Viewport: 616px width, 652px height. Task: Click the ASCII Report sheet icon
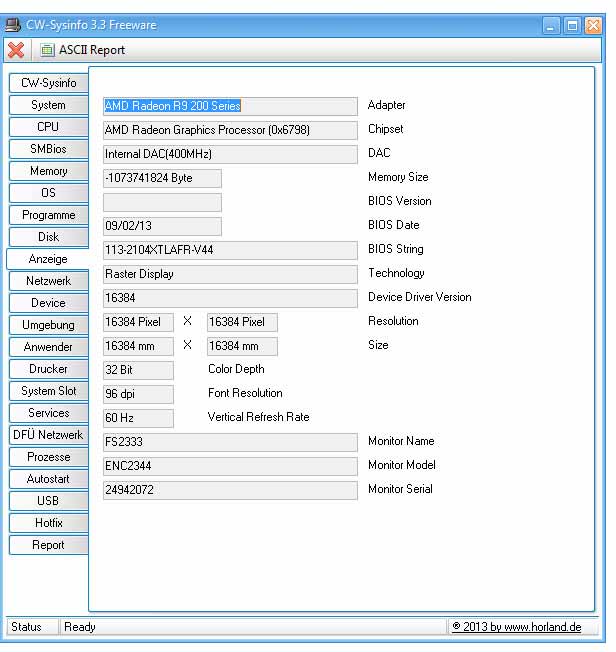[x=47, y=50]
